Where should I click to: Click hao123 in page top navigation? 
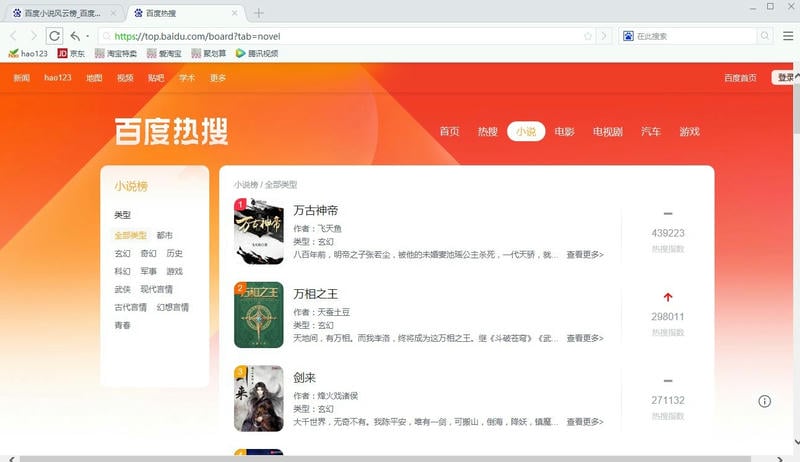58,78
